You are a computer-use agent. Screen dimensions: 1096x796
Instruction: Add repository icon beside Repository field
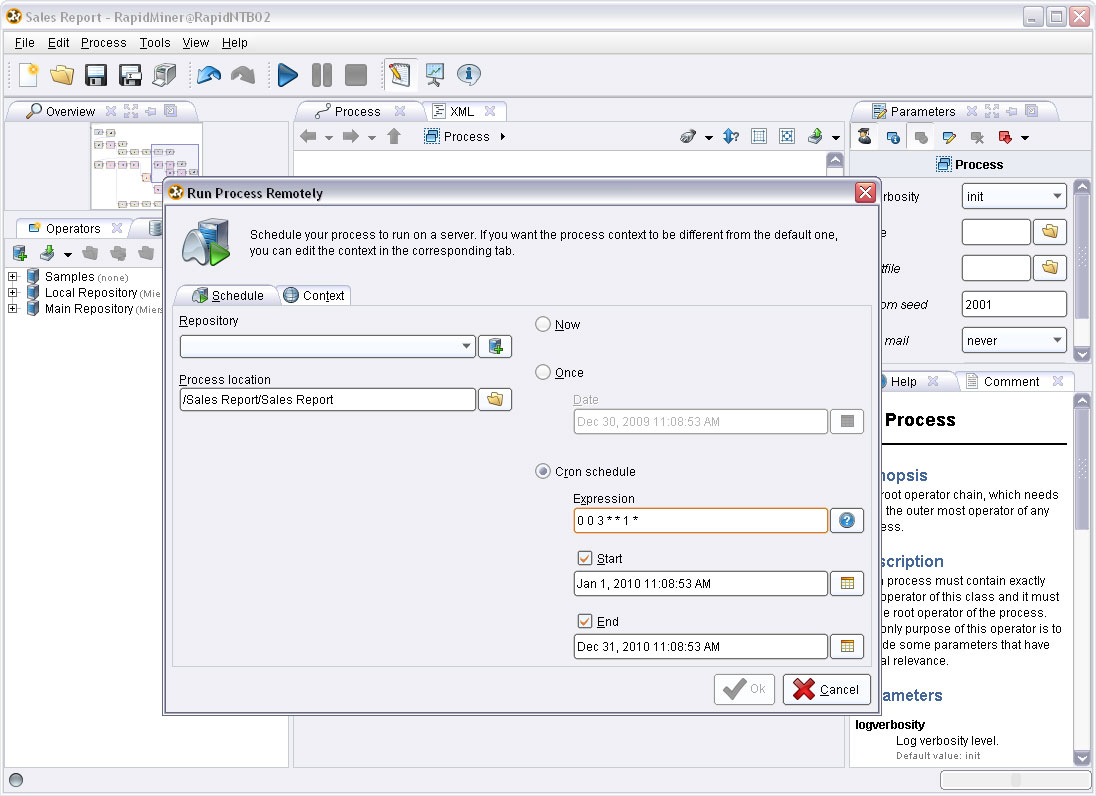(495, 347)
